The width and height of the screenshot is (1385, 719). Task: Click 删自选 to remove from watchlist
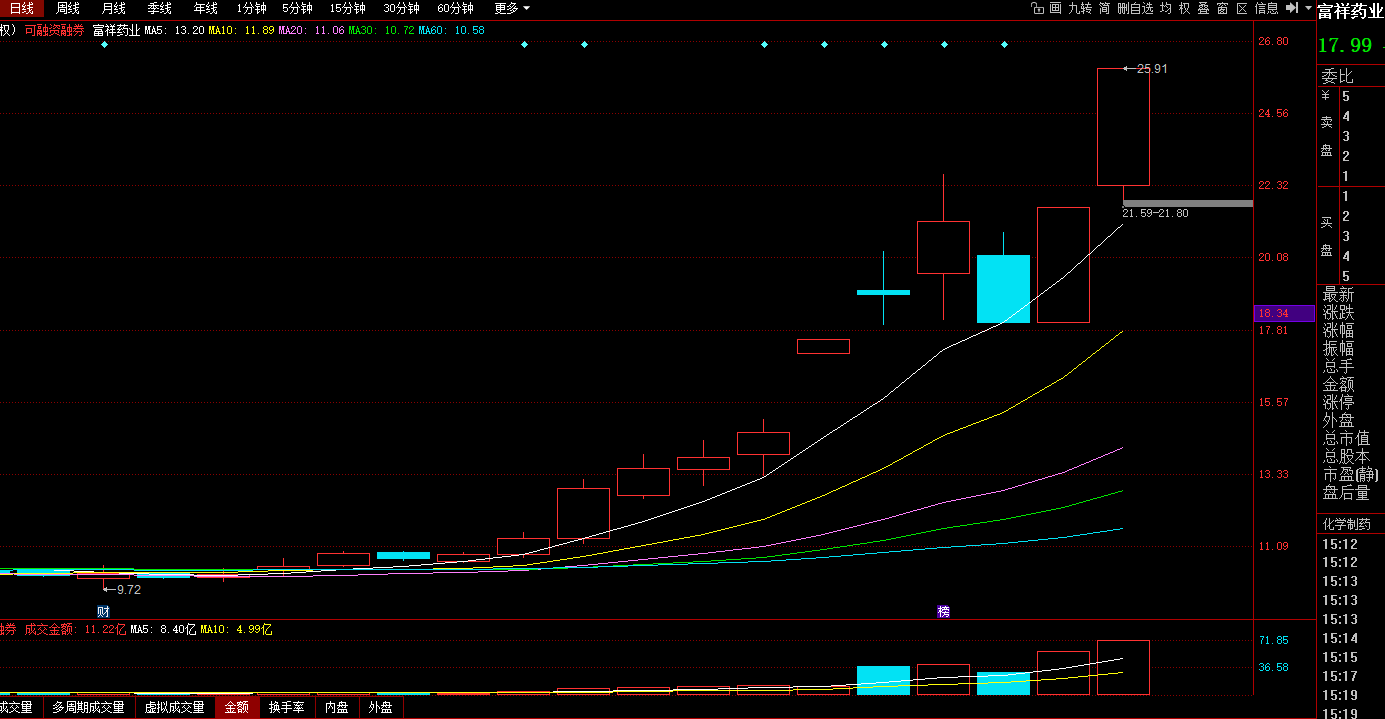pyautogui.click(x=1135, y=8)
